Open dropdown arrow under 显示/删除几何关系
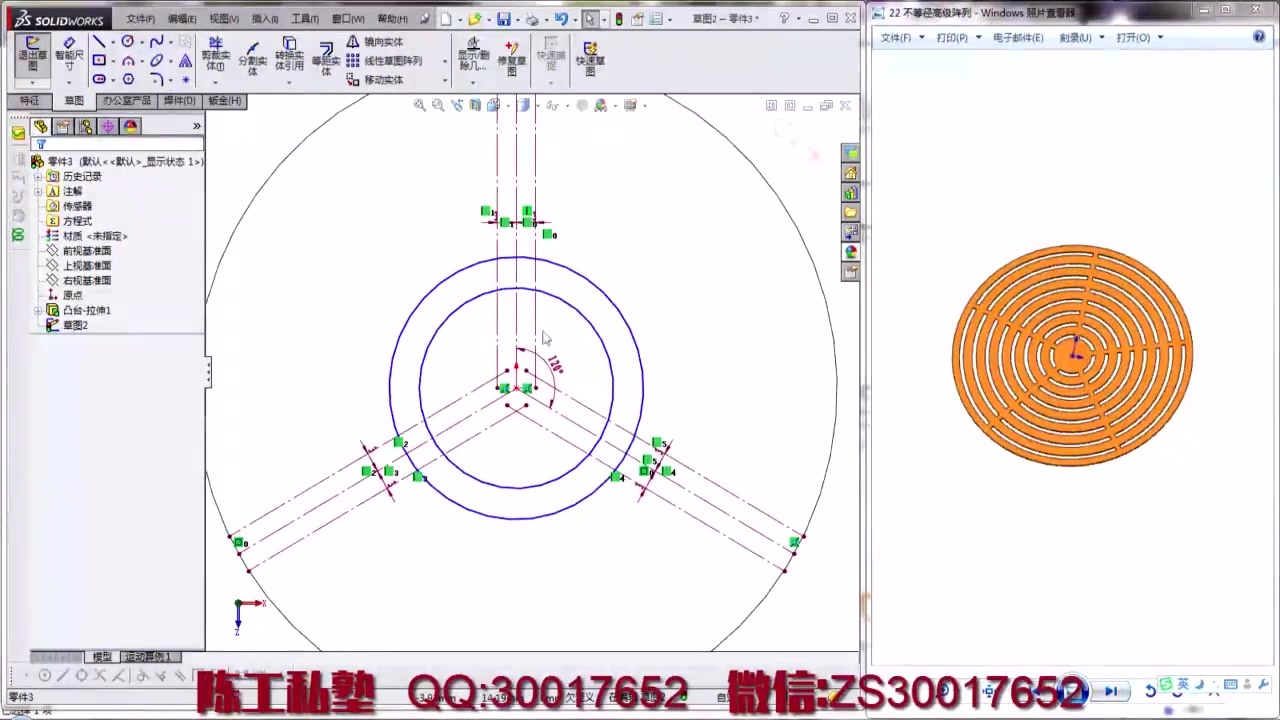 pyautogui.click(x=473, y=82)
